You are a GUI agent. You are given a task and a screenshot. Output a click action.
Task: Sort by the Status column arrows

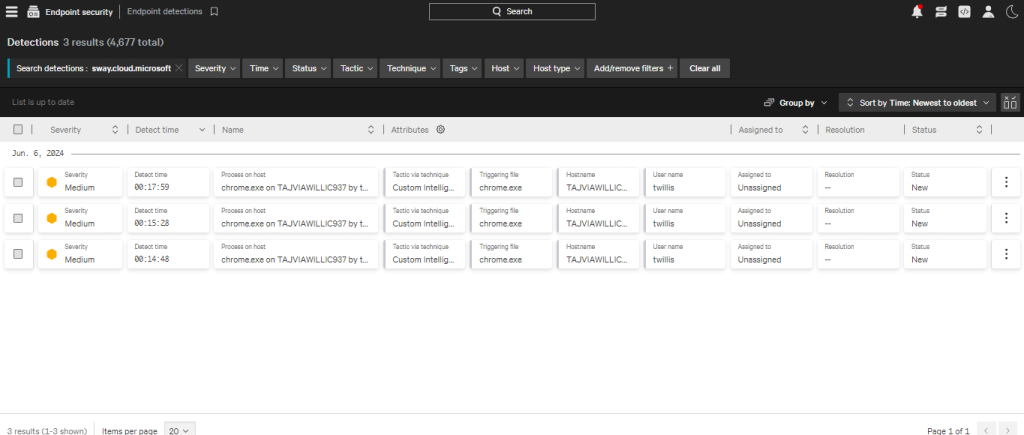click(979, 130)
